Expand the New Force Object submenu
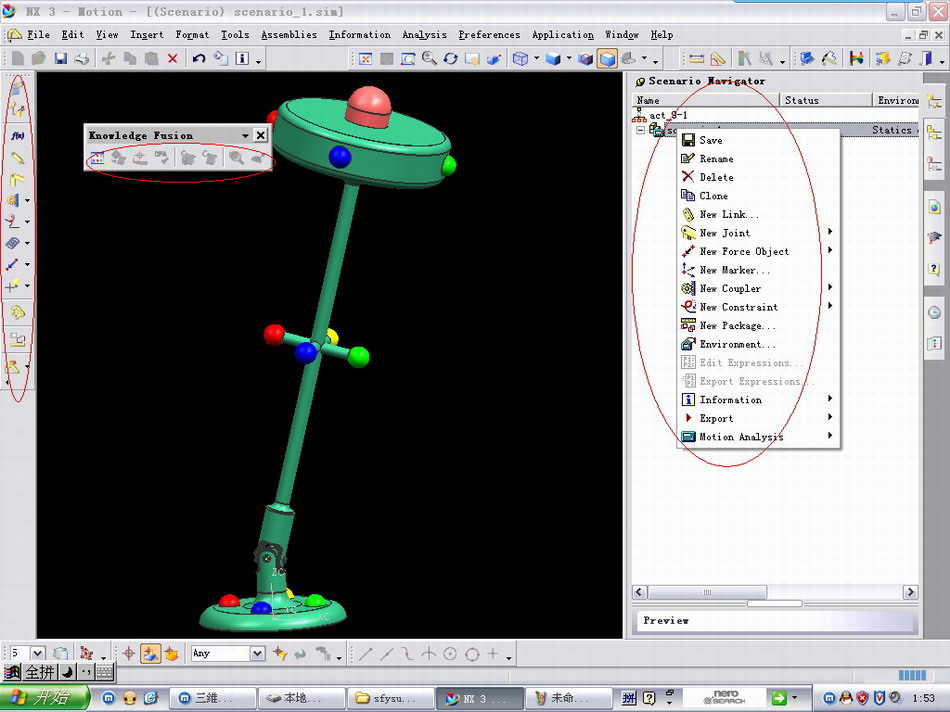This screenshot has width=950, height=712. coord(758,251)
